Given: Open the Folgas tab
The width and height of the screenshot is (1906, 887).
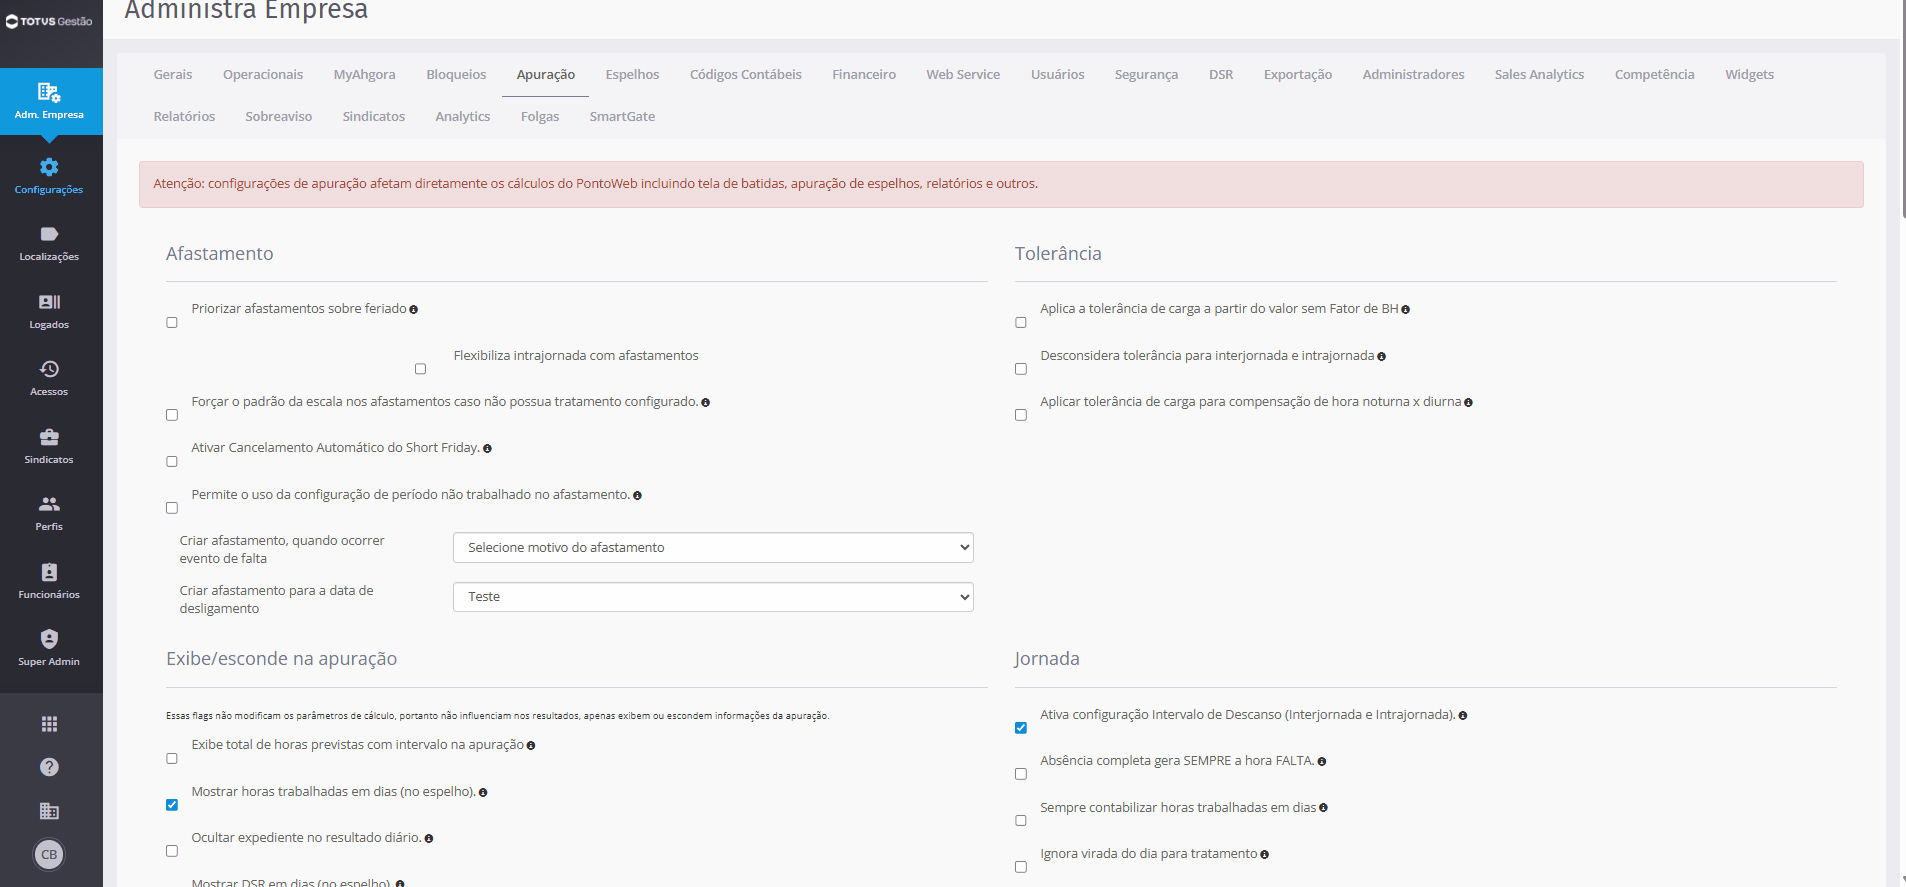Looking at the screenshot, I should 540,117.
